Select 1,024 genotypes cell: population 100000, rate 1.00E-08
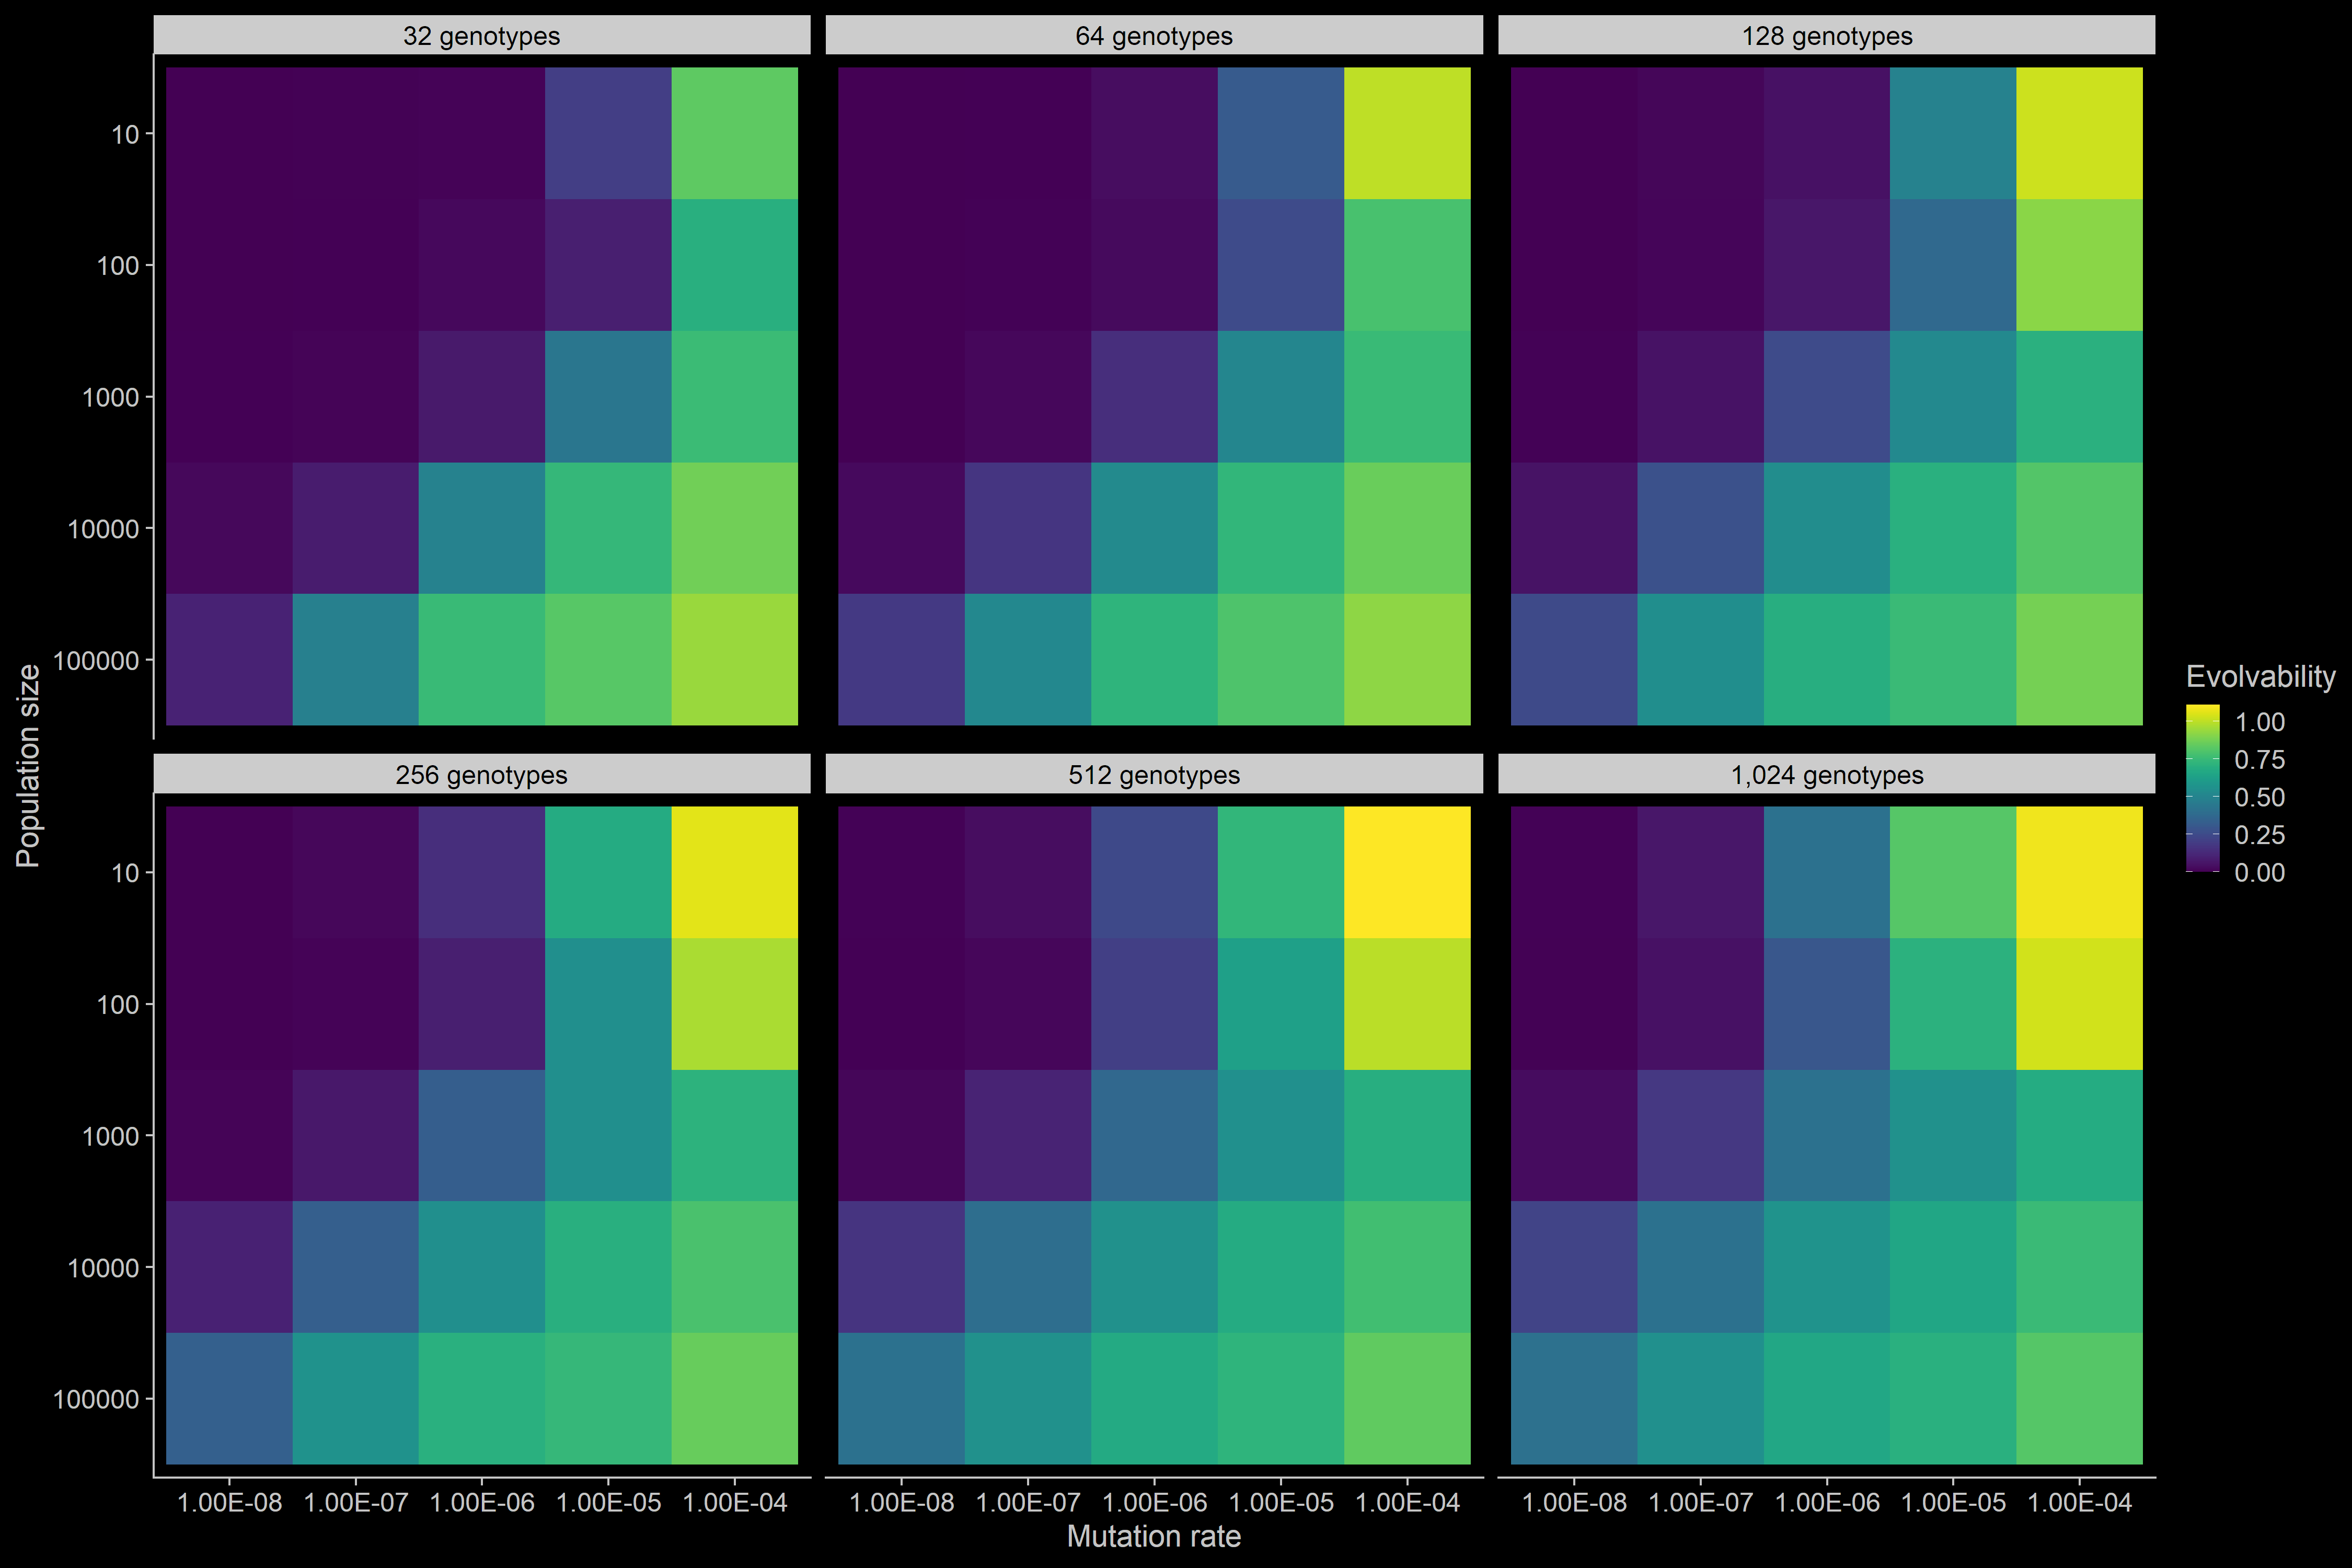Image resolution: width=2352 pixels, height=1568 pixels. 1574,1399
